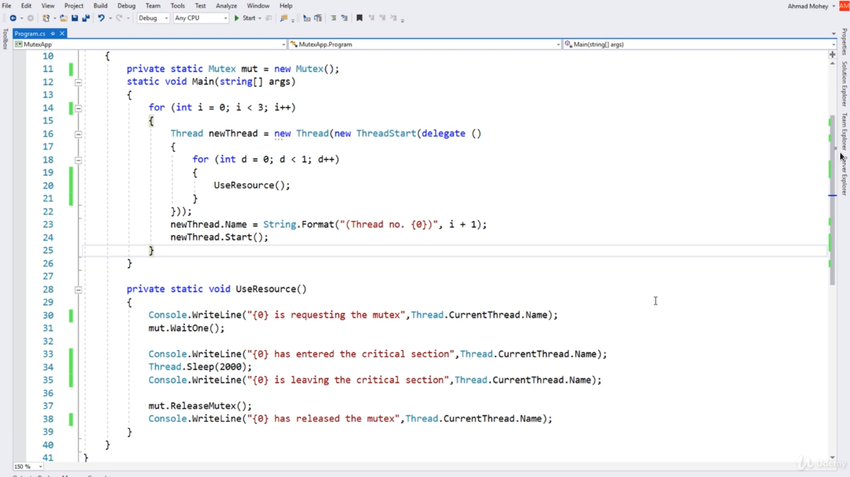Click the New Project toolbar icon
This screenshot has width=850, height=477.
(x=46, y=18)
